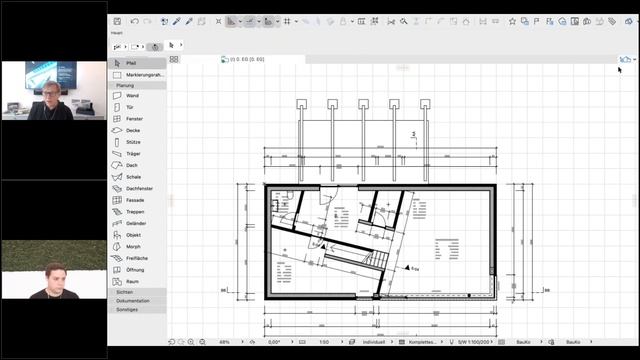The width and height of the screenshot is (640, 360).
Task: Click the star favorites icon in toolbar
Action: [512, 21]
